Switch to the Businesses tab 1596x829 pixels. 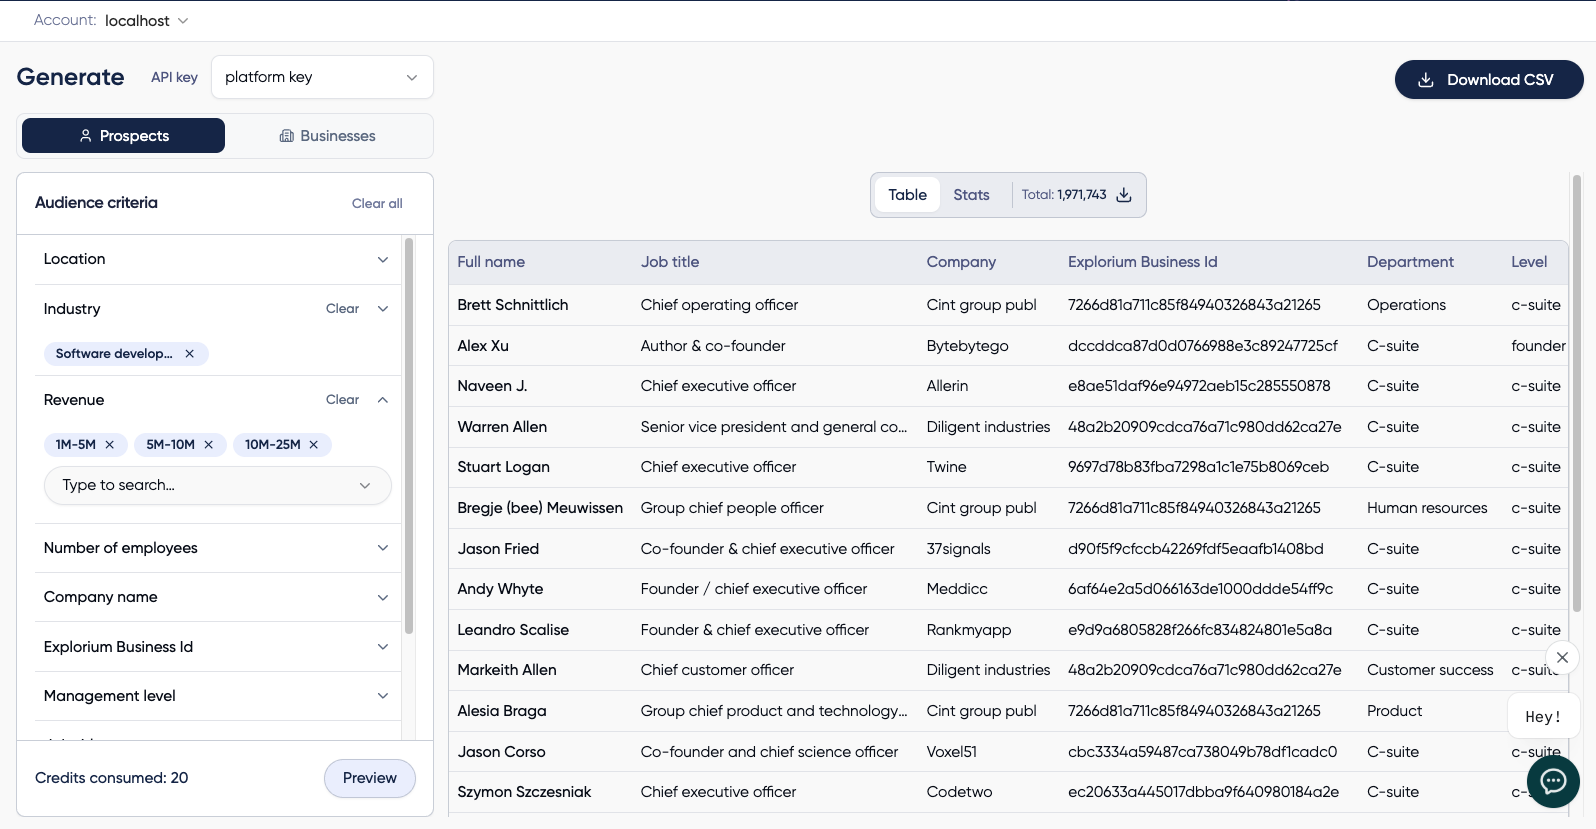click(327, 136)
